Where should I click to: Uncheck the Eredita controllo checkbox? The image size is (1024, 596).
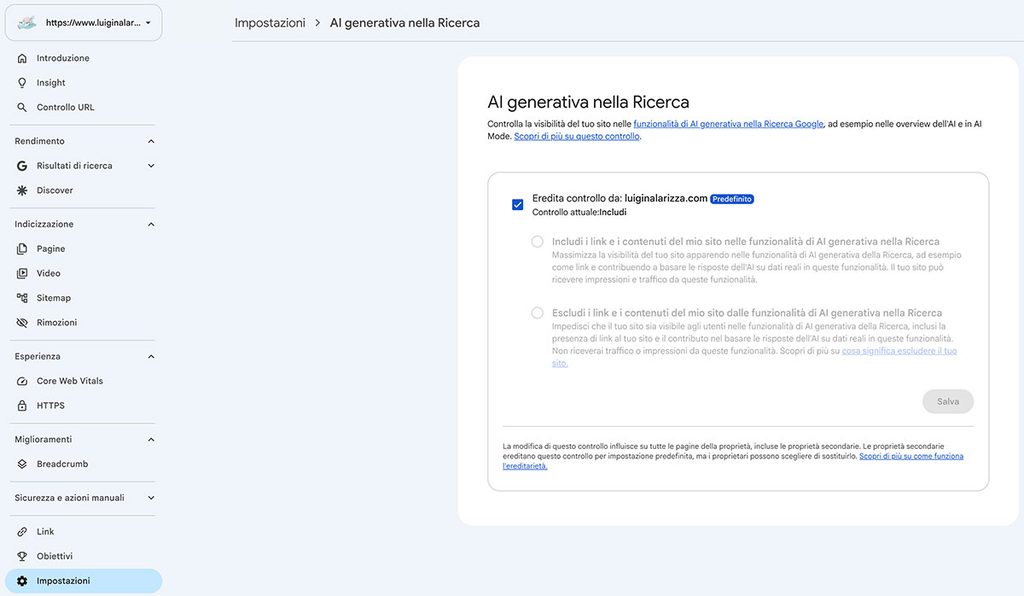tap(518, 204)
